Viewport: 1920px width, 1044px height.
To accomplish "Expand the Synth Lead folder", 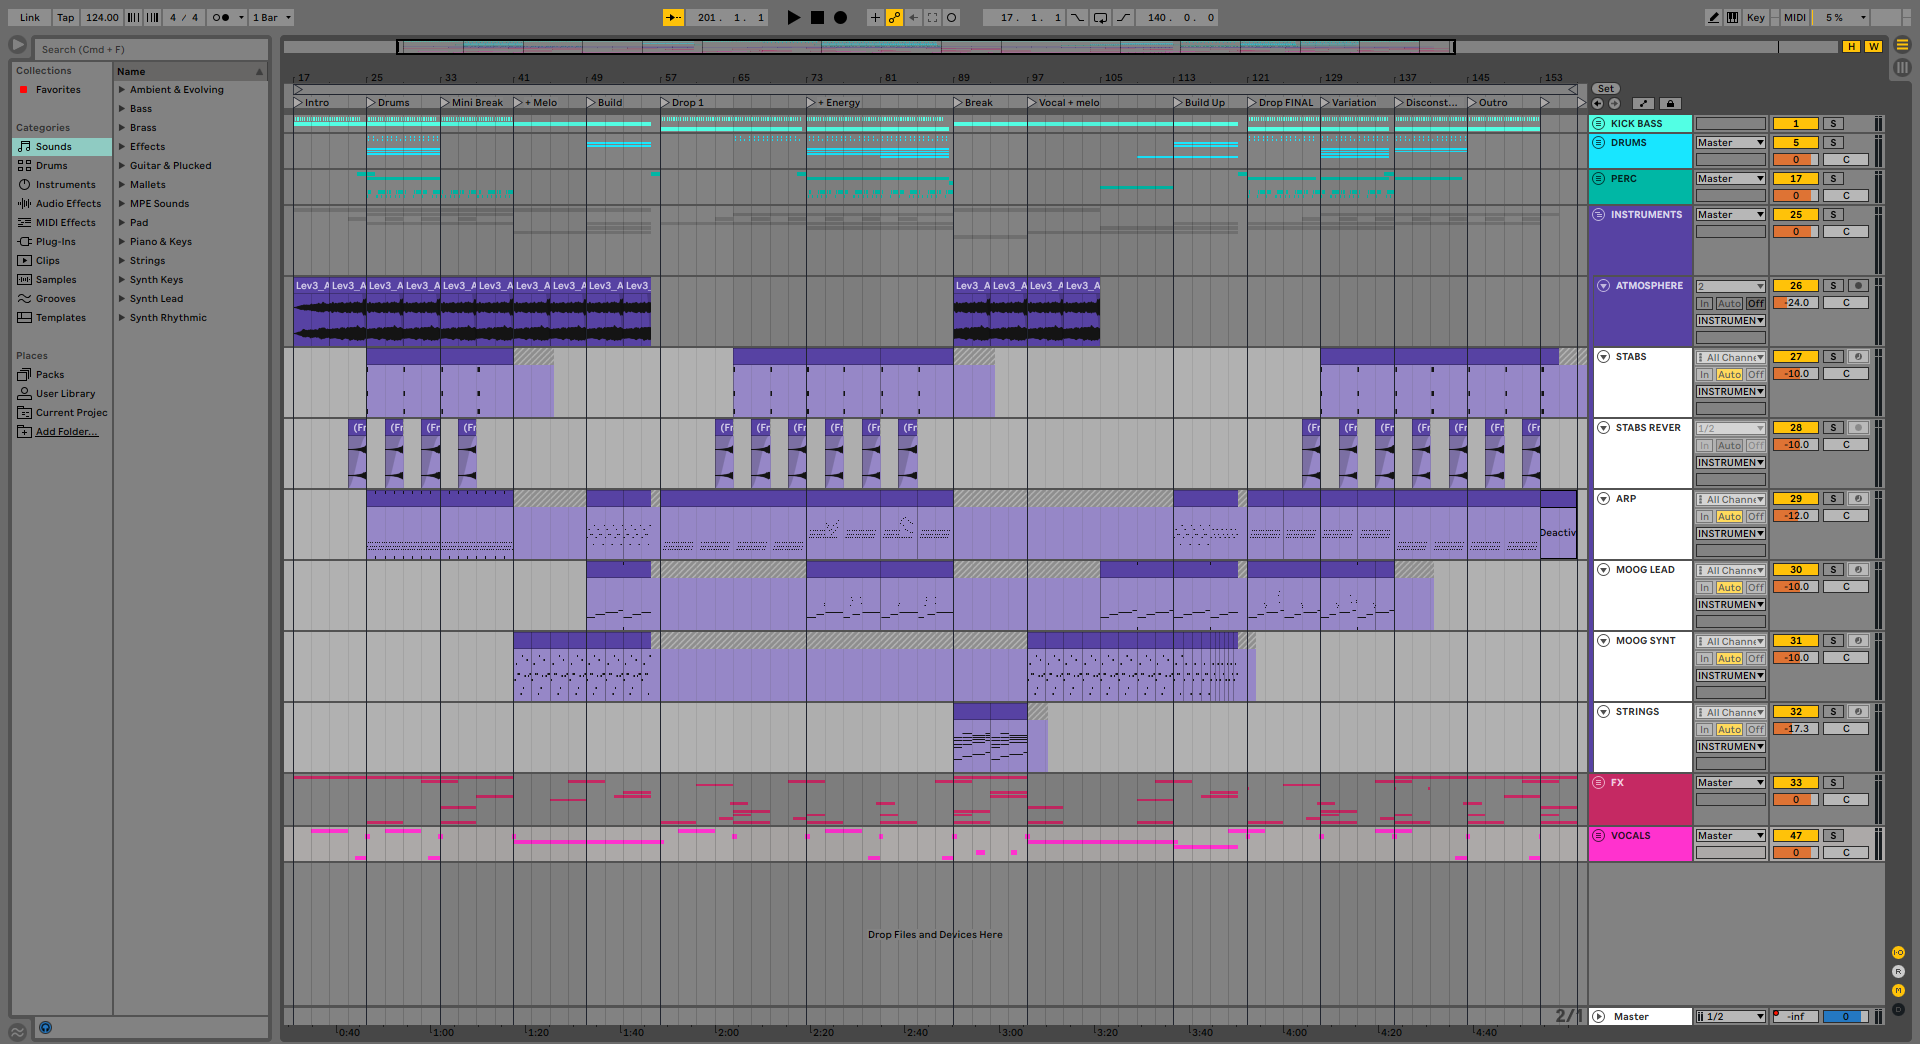I will [x=122, y=299].
